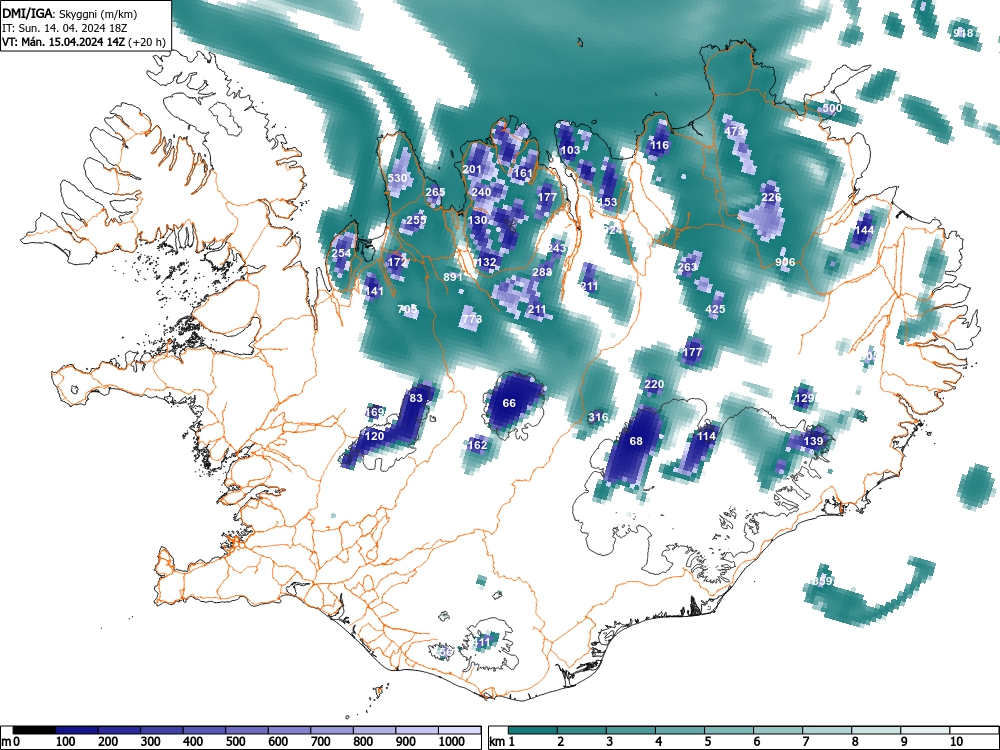This screenshot has width=1000, height=750.
Task: Click the 162 visibility label
Action: [477, 445]
